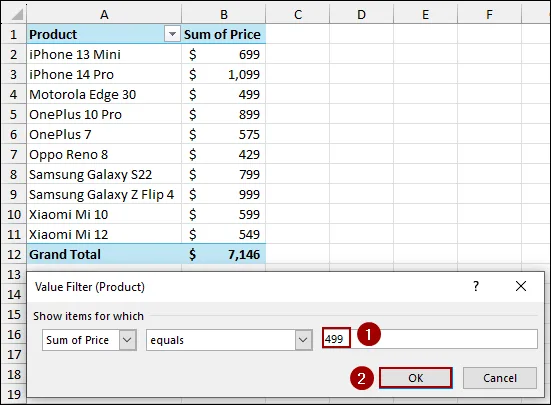Select the Xiaomi Mi 12 cell
This screenshot has width=551, height=405.
(x=104, y=234)
